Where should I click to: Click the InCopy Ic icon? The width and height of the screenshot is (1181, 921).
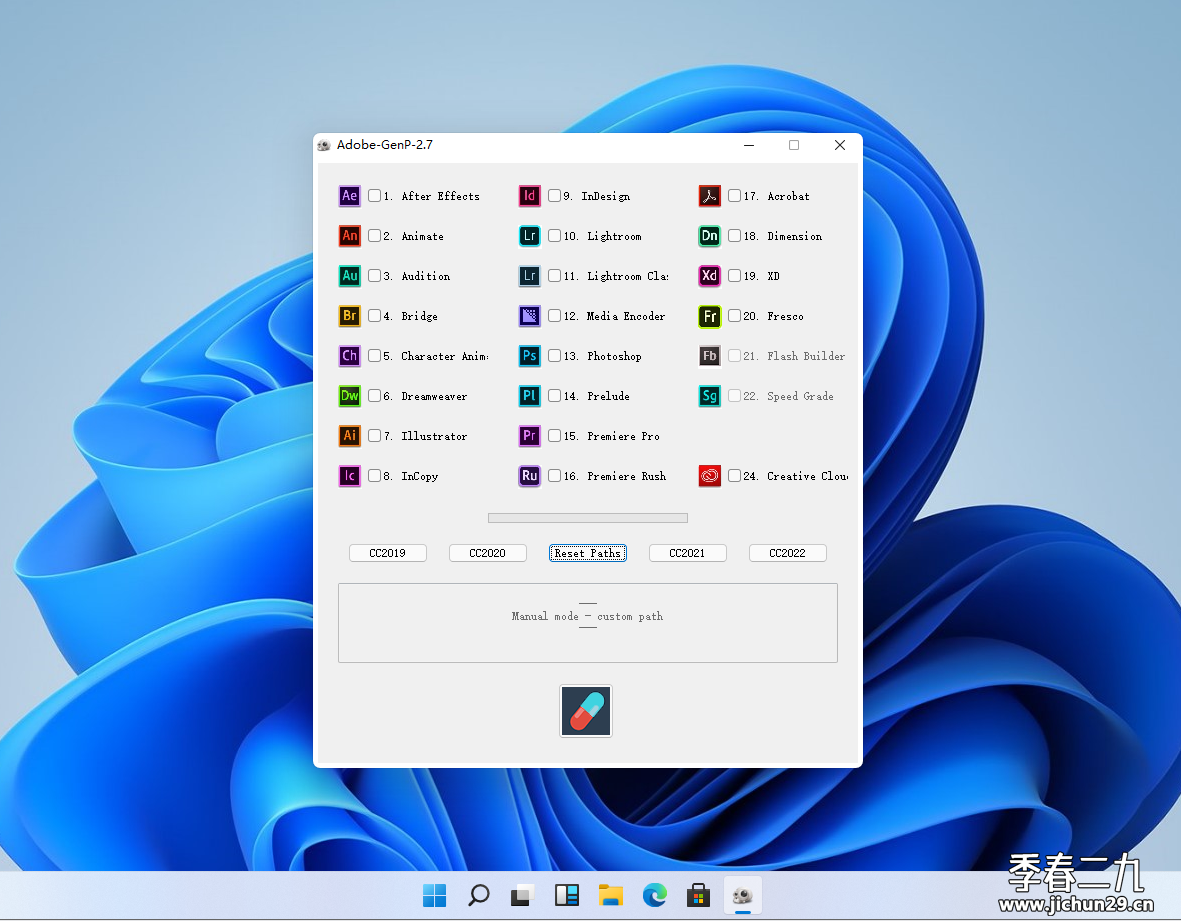click(x=349, y=476)
